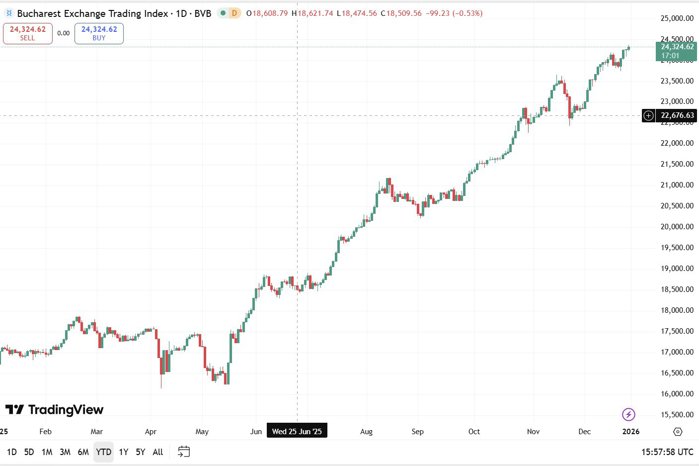Switch to the 1M range
The height and width of the screenshot is (466, 699).
coord(47,452)
